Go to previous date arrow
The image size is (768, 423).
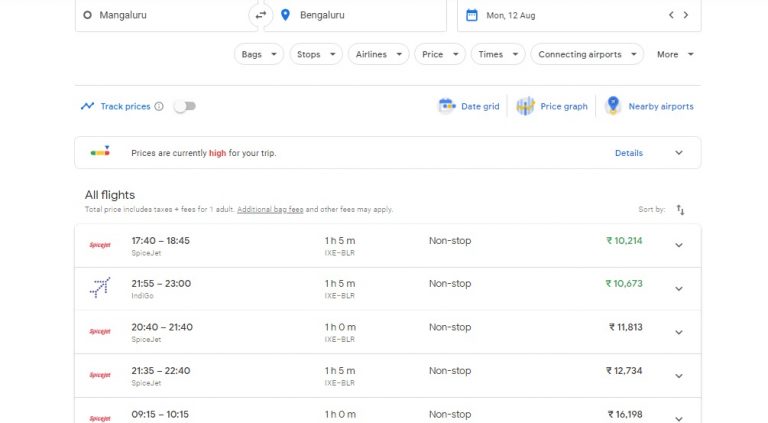coord(671,15)
